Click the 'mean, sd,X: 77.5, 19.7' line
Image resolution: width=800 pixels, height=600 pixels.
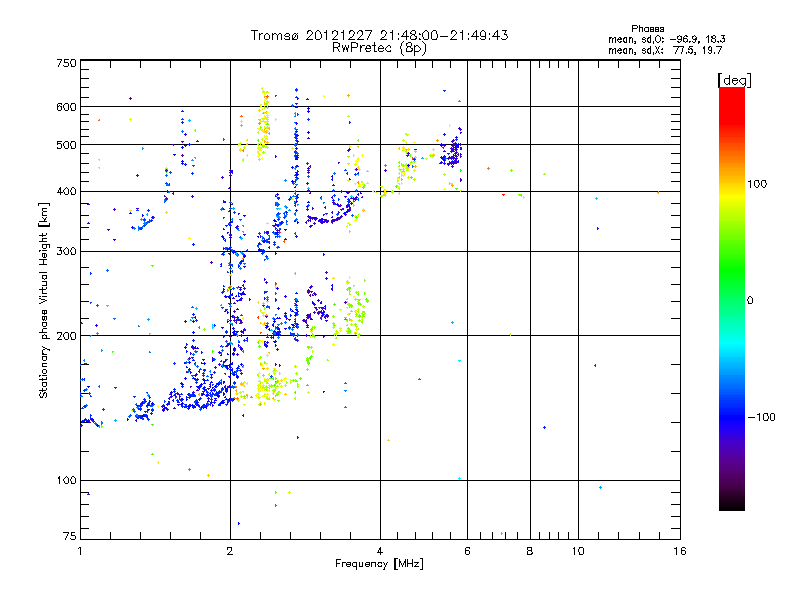pyautogui.click(x=665, y=50)
